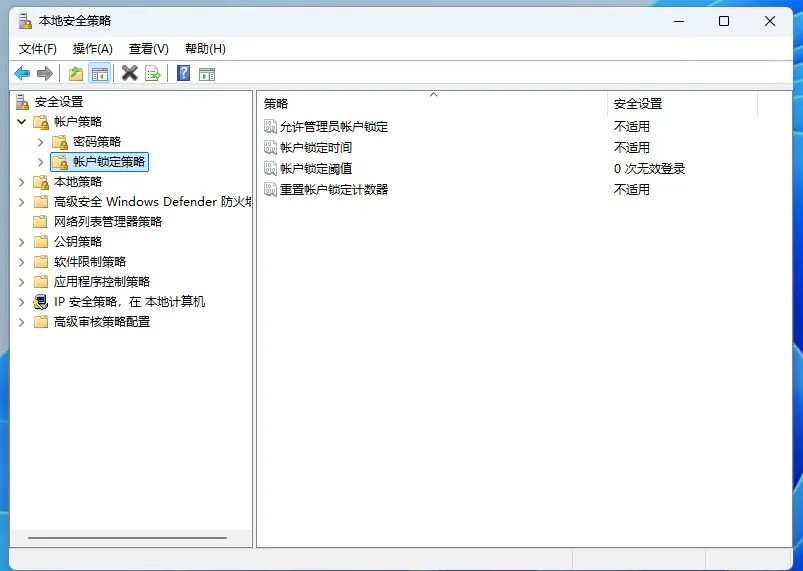Open the 操作(A) menu
803x571 pixels.
[93, 48]
